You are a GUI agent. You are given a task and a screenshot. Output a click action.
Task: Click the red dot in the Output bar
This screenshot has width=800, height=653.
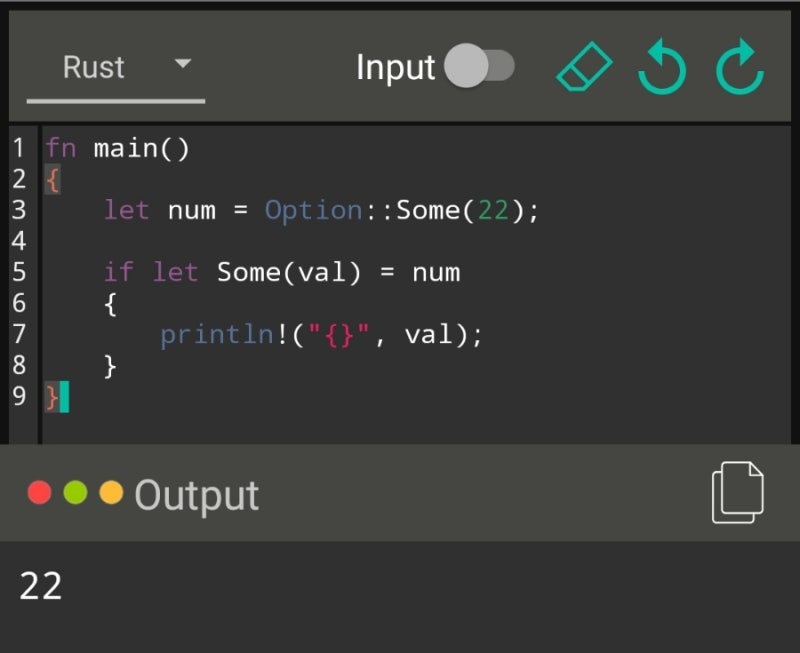pos(40,492)
